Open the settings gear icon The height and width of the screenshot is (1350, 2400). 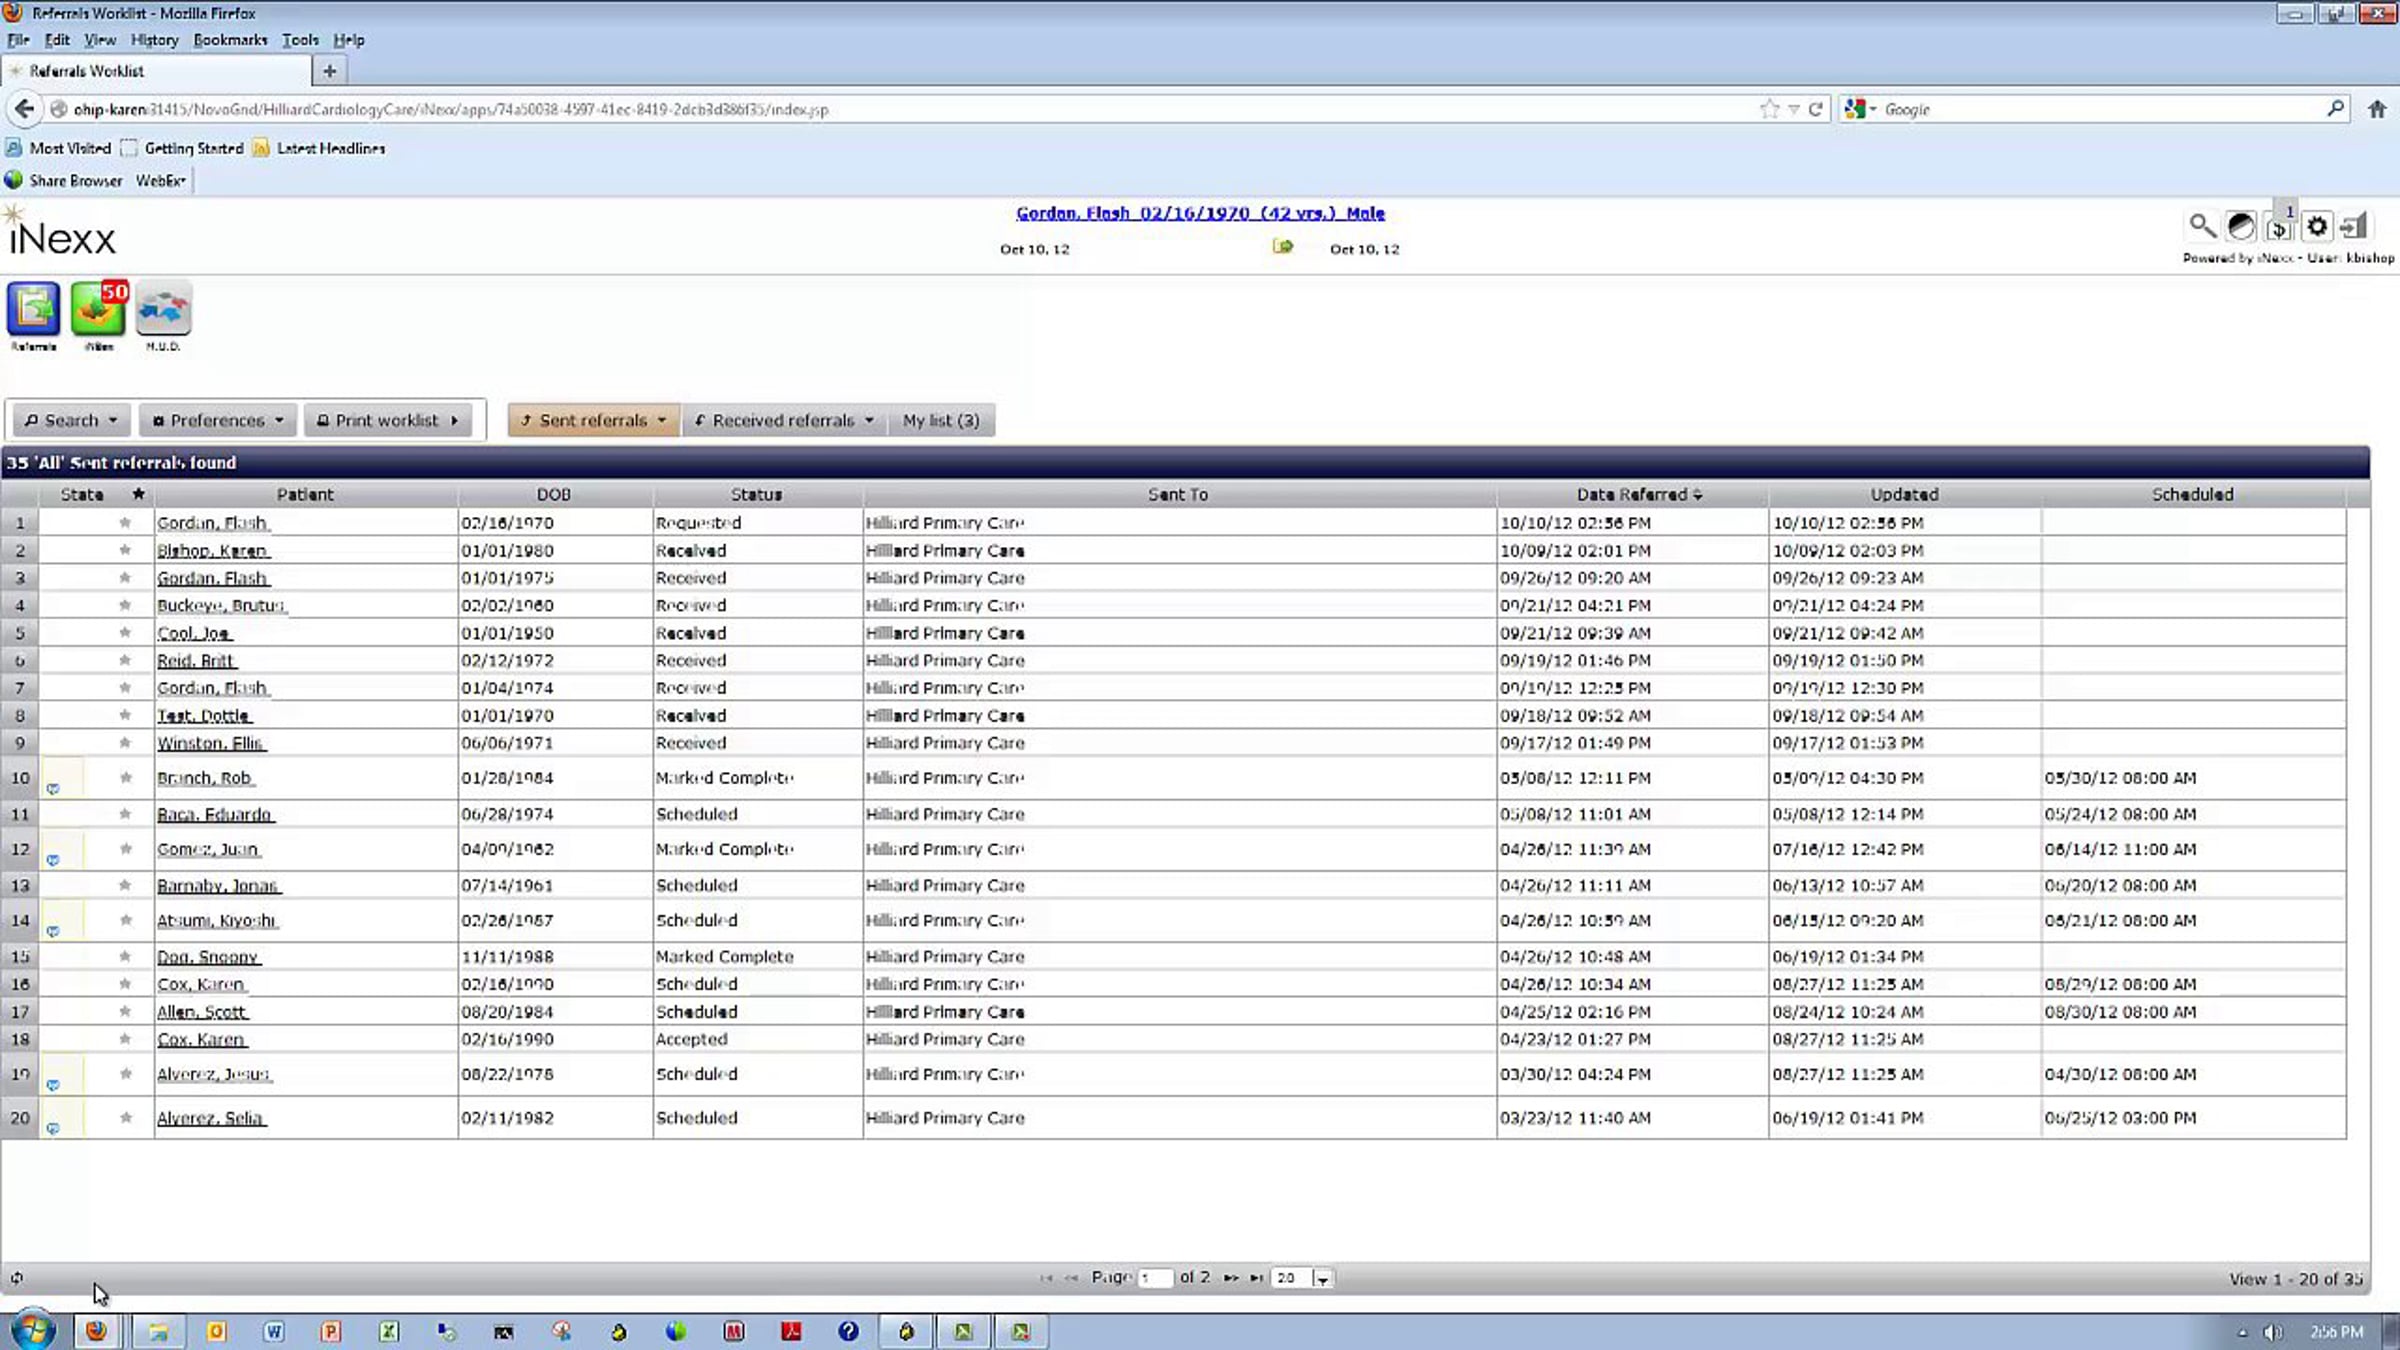point(2317,227)
